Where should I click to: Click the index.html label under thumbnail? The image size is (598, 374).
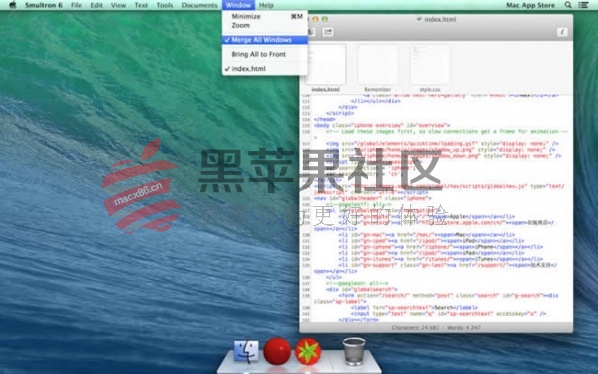click(325, 90)
